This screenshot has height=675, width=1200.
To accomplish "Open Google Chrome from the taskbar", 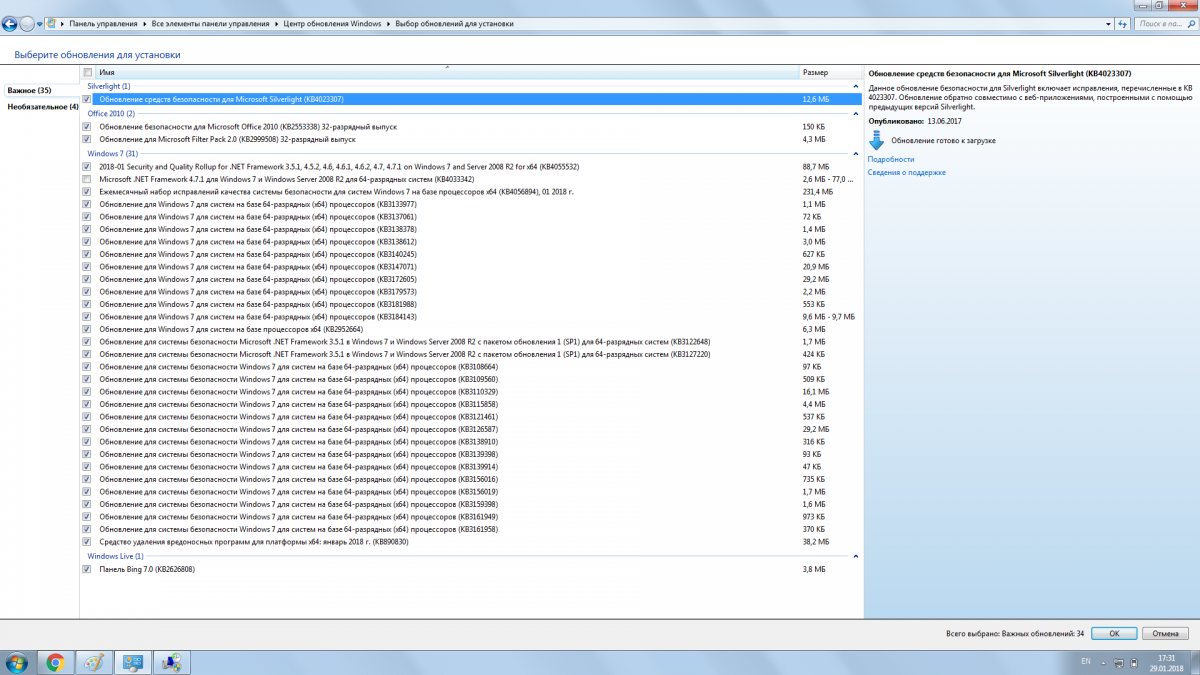I will [x=56, y=662].
